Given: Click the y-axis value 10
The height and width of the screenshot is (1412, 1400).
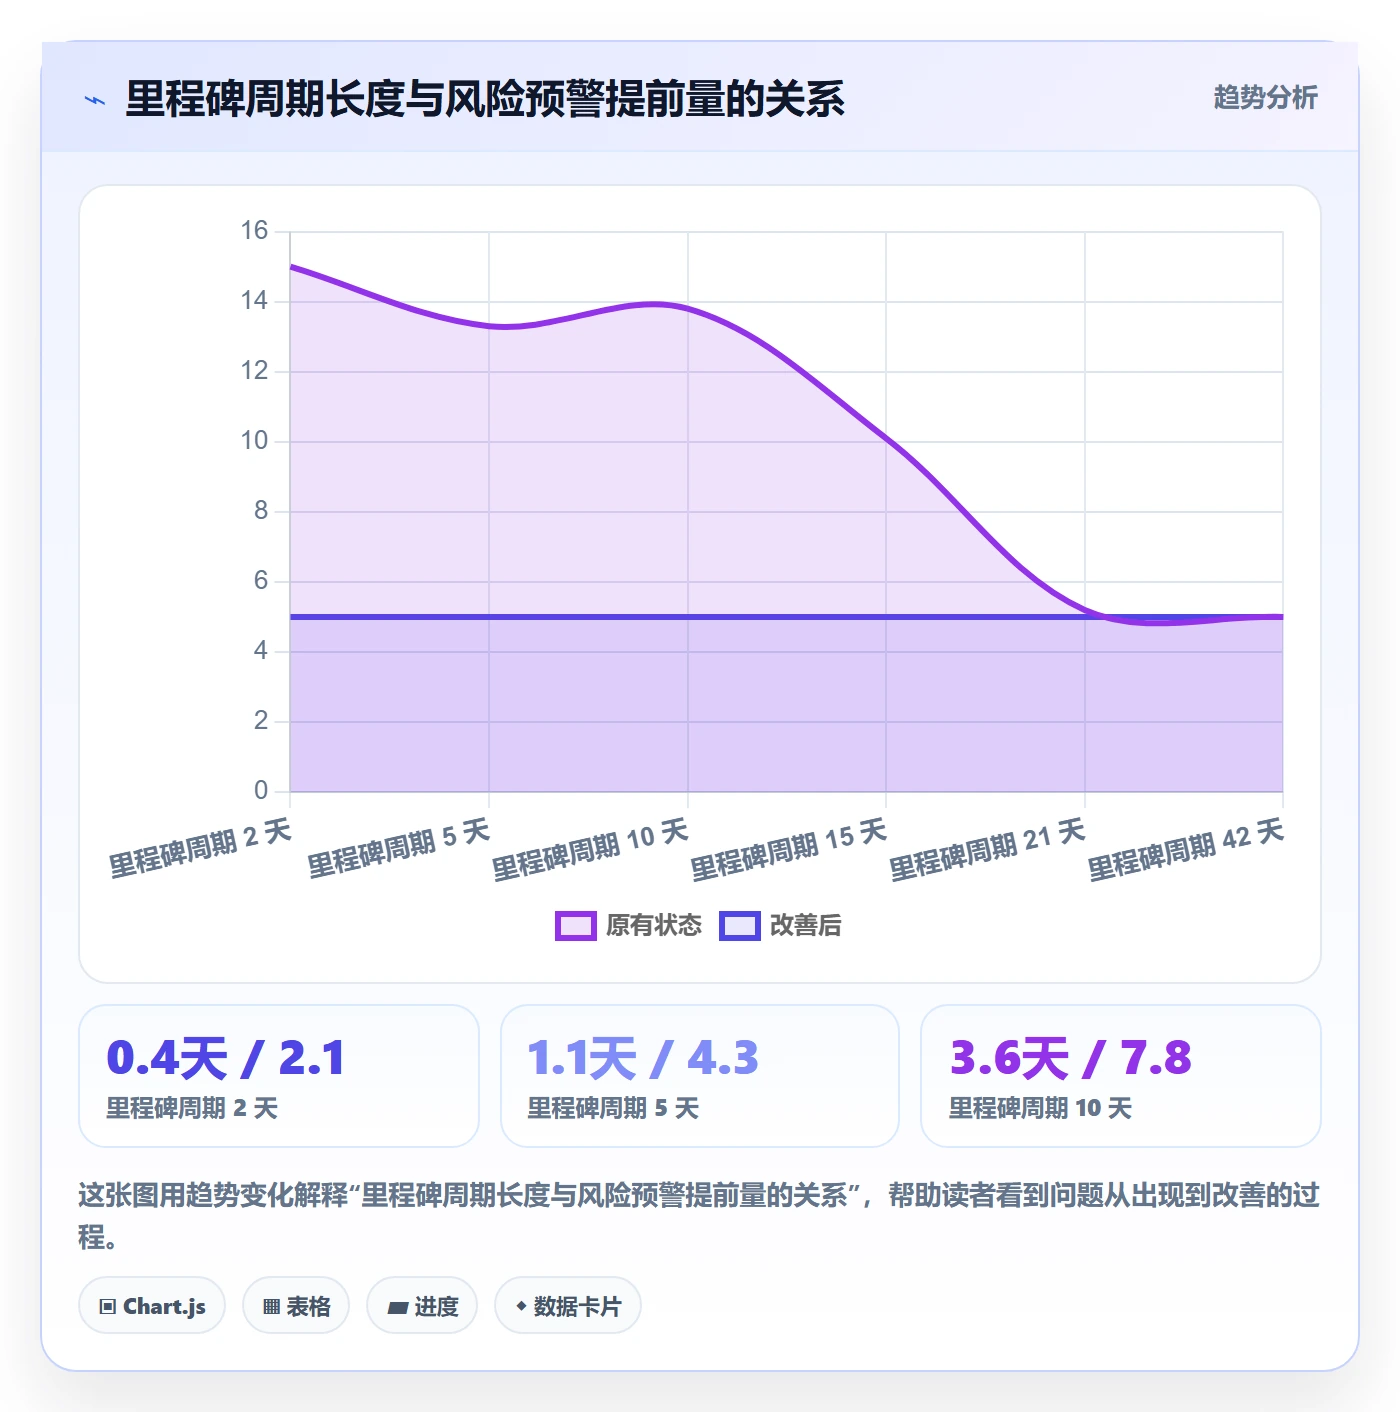Looking at the screenshot, I should coord(254,441).
